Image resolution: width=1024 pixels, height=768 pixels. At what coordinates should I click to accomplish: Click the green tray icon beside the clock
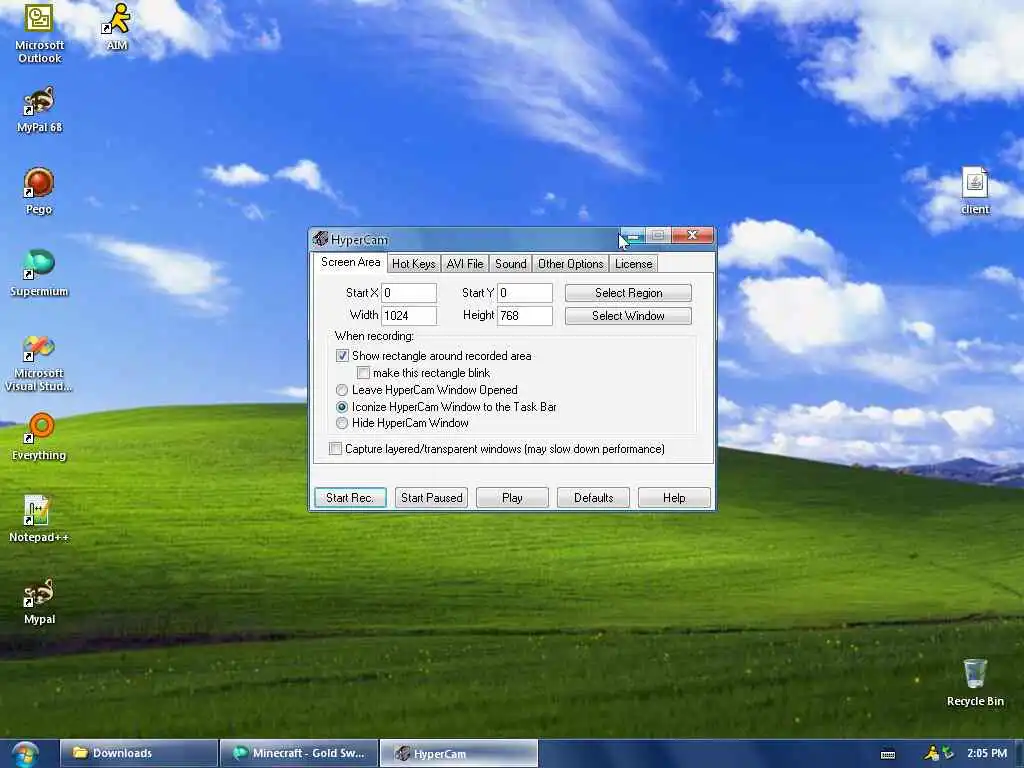pos(947,753)
